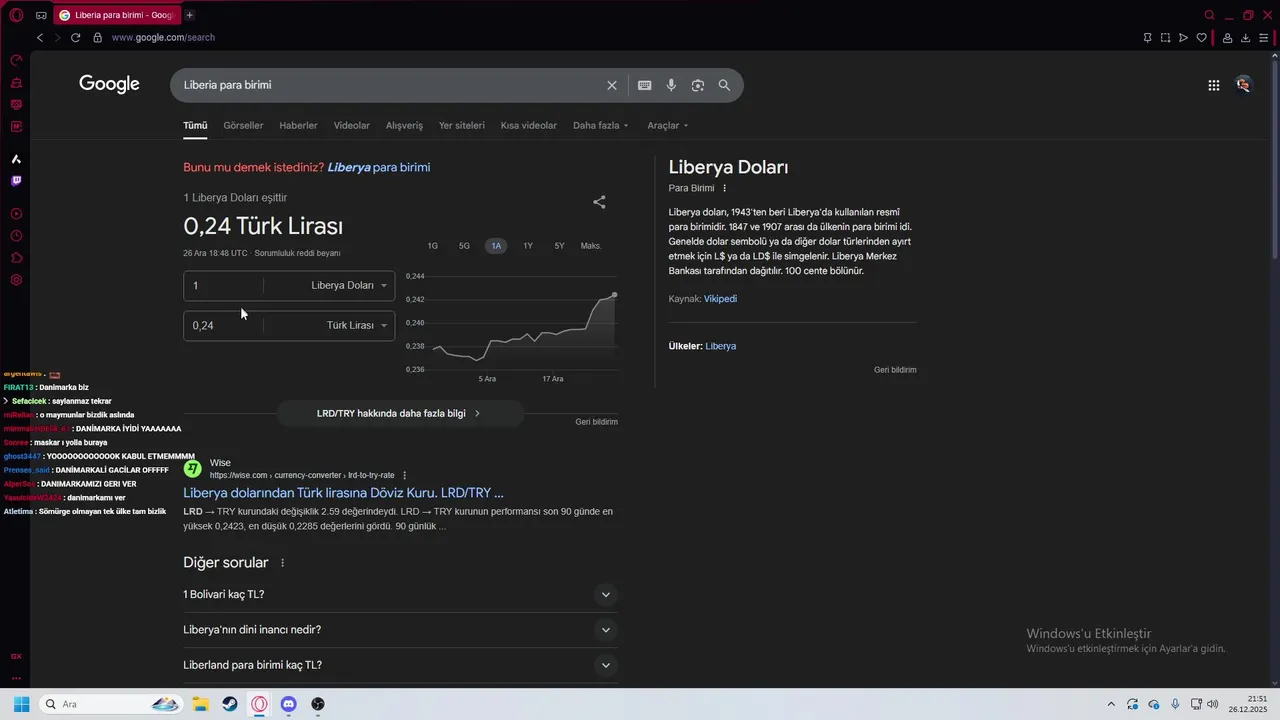Open LRD/TRY hakkında daha fazla bilgi

[x=399, y=413]
